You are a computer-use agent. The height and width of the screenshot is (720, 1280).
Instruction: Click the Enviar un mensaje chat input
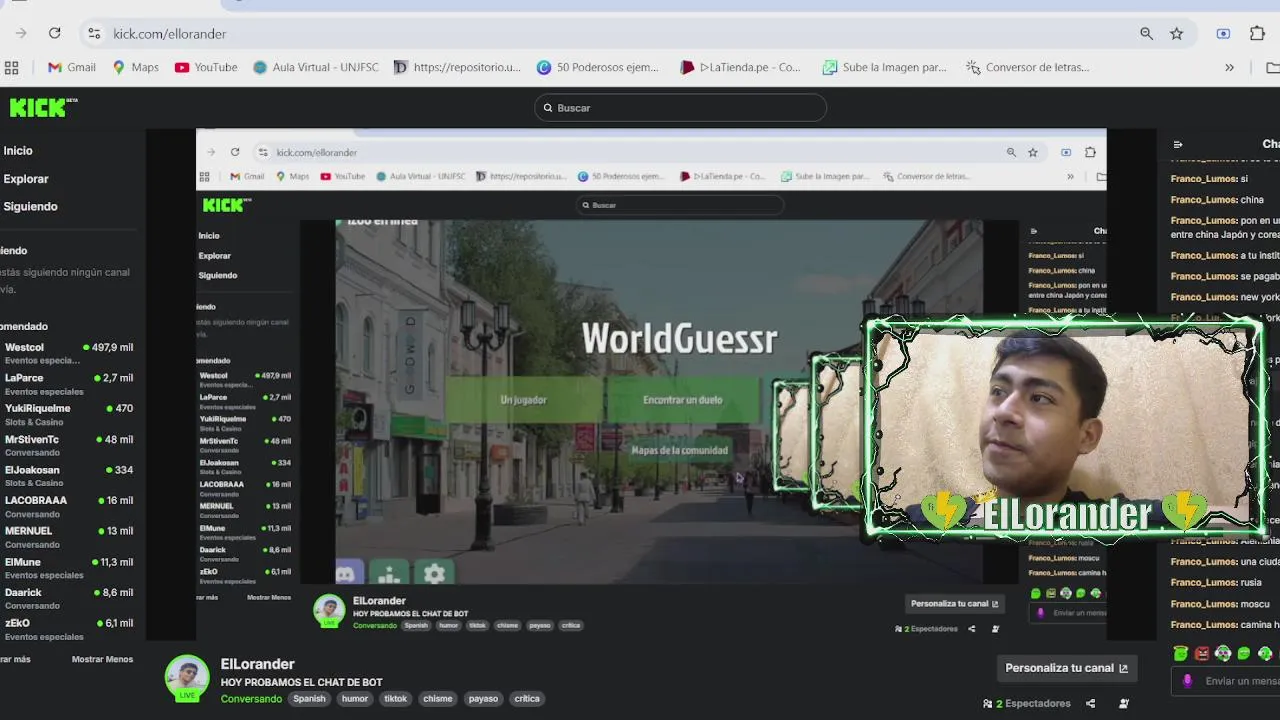pyautogui.click(x=1225, y=681)
